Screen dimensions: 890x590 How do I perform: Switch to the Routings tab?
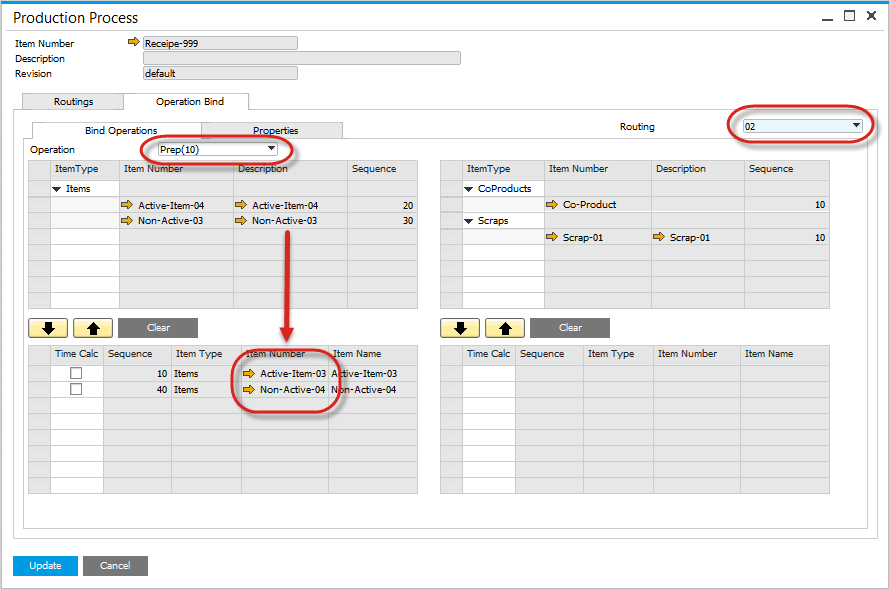click(73, 102)
